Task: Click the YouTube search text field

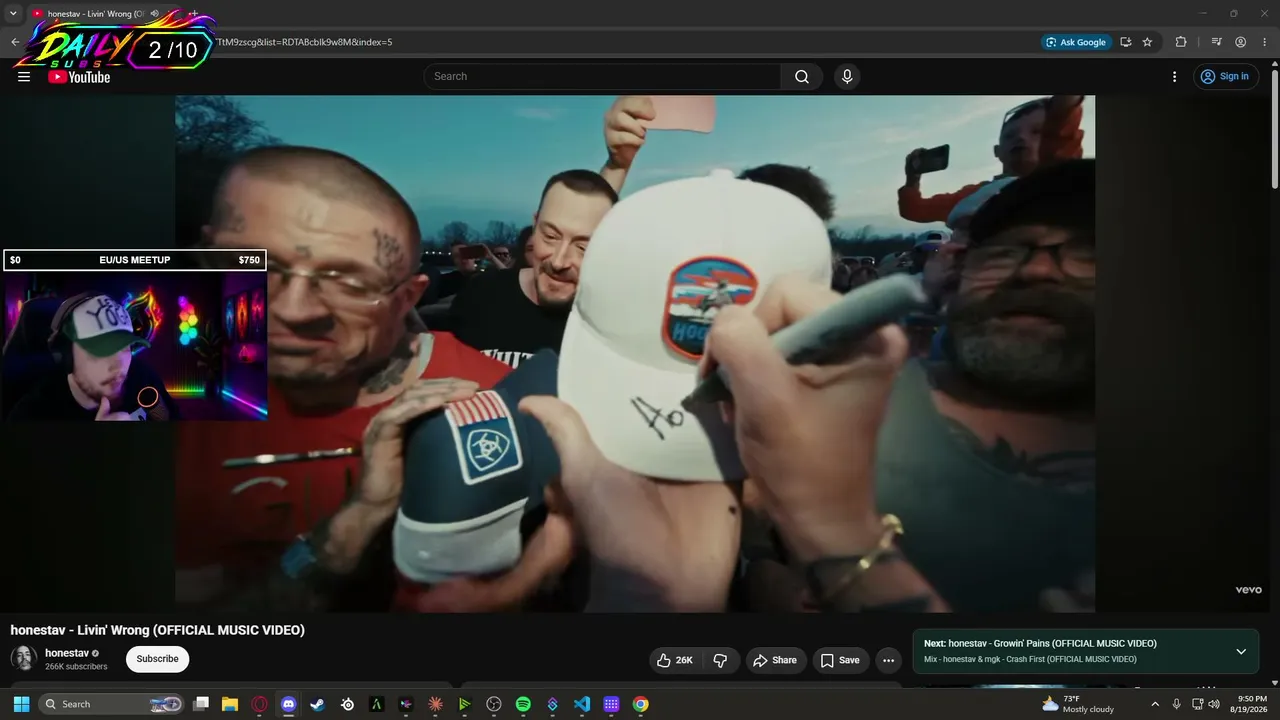Action: (602, 77)
